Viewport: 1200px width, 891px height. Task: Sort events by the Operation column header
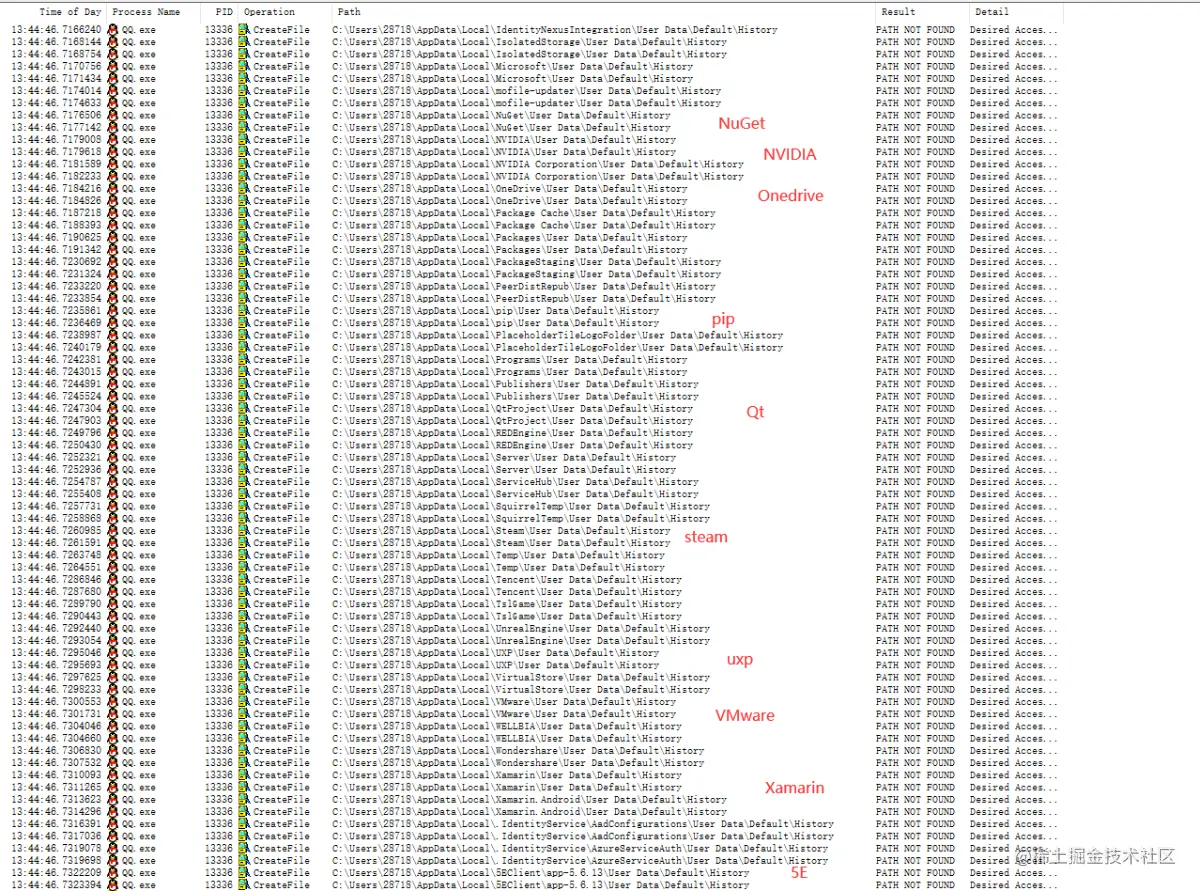tap(270, 12)
